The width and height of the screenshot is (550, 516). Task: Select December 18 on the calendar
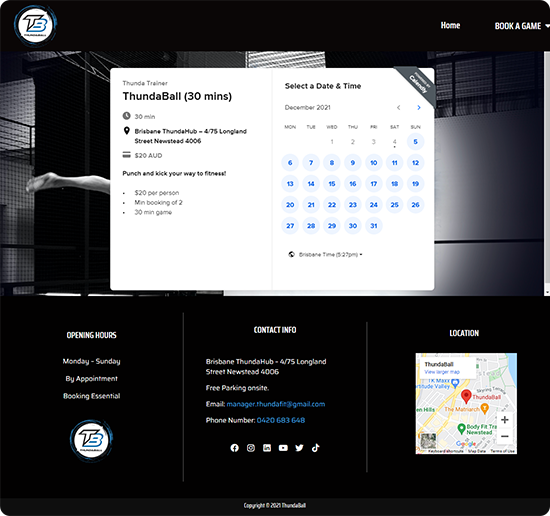395,184
